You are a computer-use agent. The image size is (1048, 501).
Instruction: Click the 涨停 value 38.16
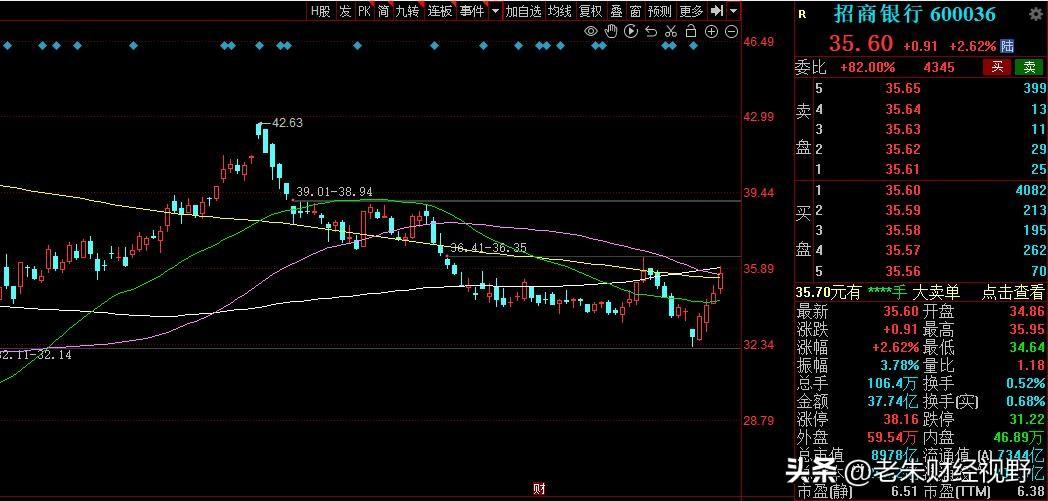900,420
